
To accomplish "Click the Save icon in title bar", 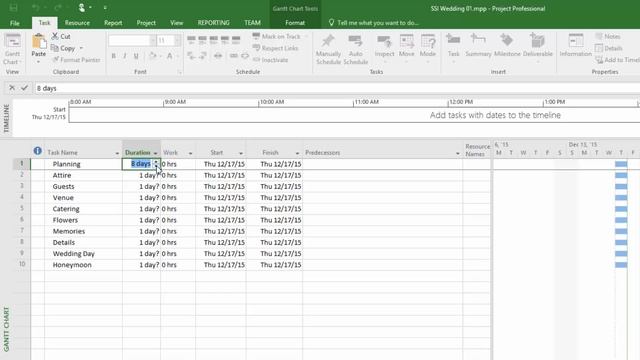I will click(13, 8).
